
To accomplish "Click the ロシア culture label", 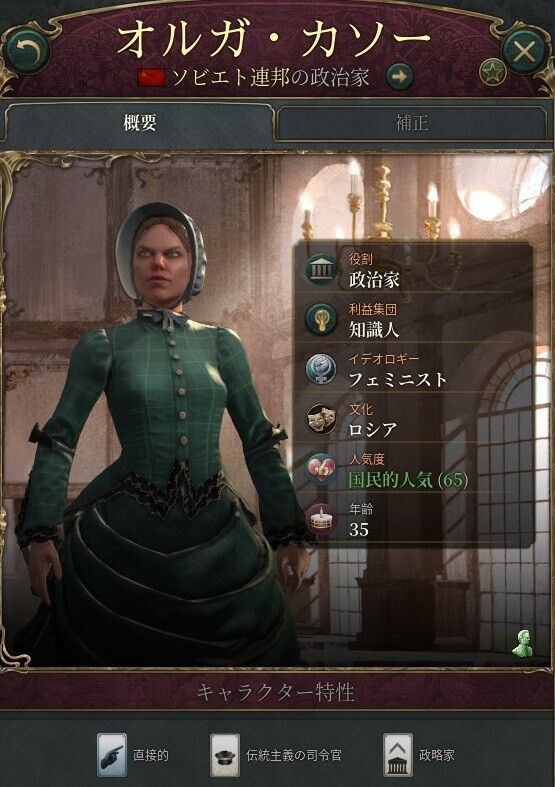I will 372,430.
